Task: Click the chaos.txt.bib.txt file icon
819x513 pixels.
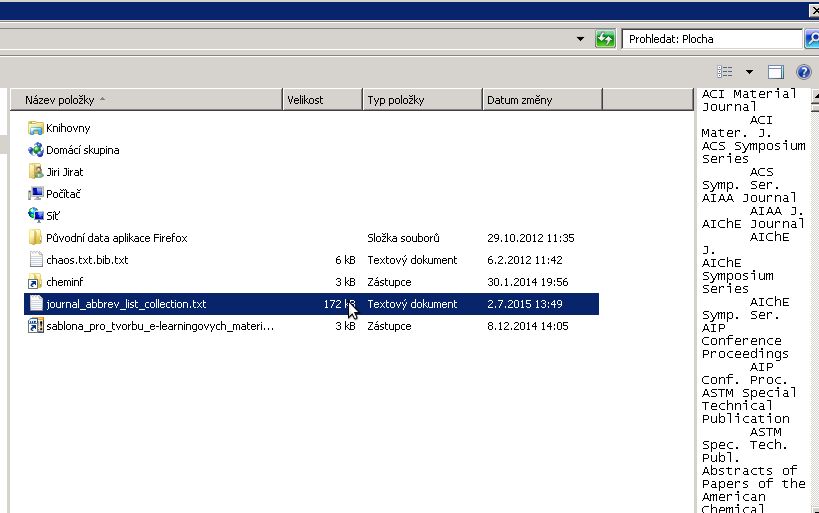Action: [36, 260]
